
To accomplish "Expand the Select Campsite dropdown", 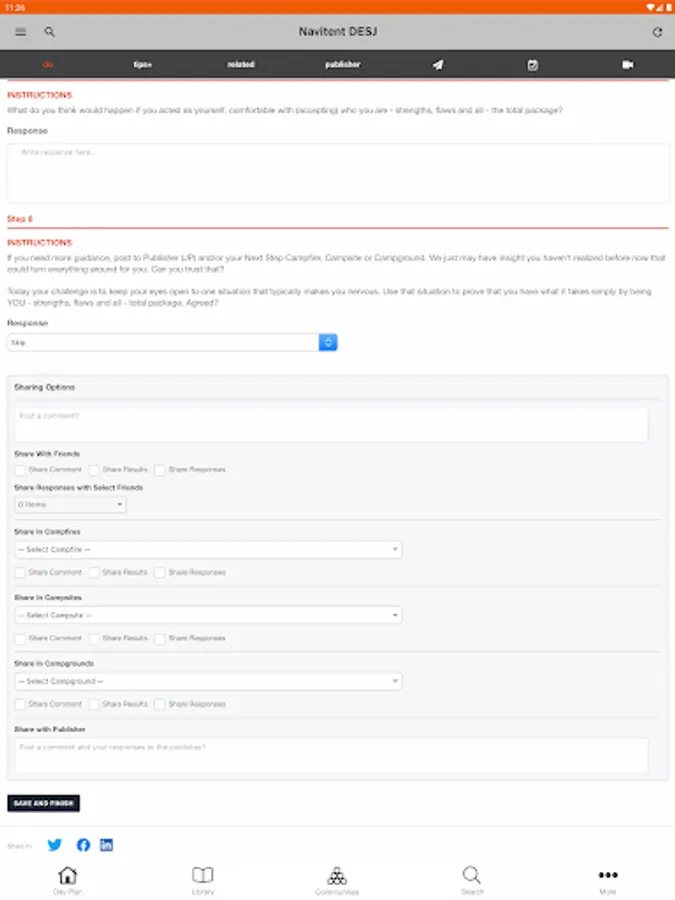I will (208, 615).
